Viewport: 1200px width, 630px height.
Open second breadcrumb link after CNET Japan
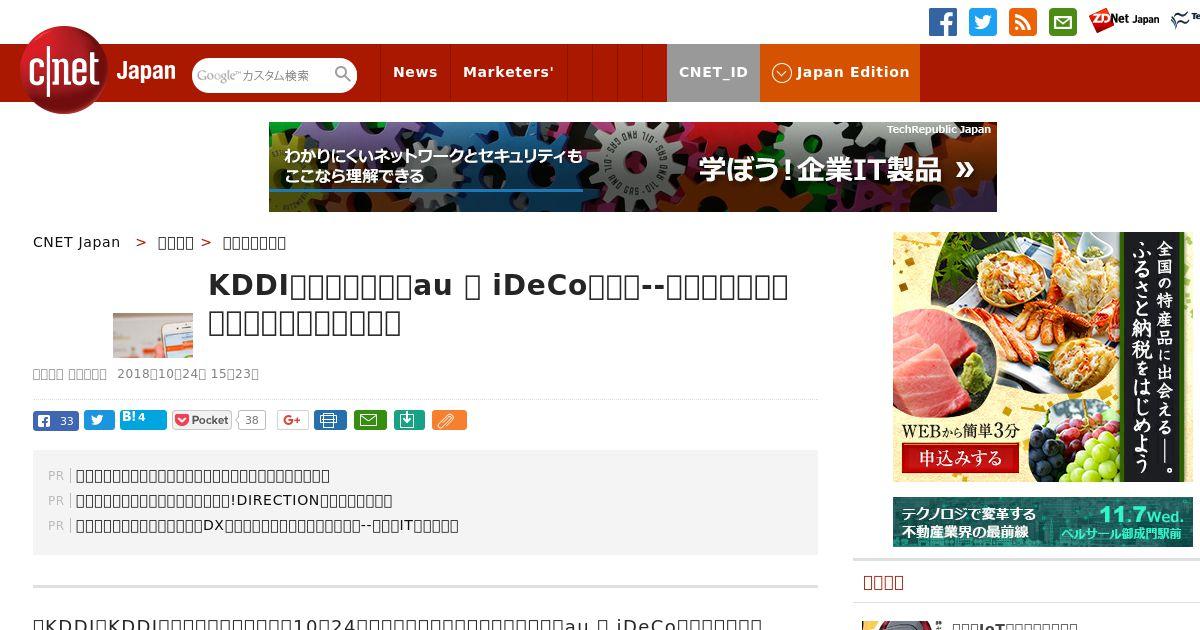(x=176, y=242)
